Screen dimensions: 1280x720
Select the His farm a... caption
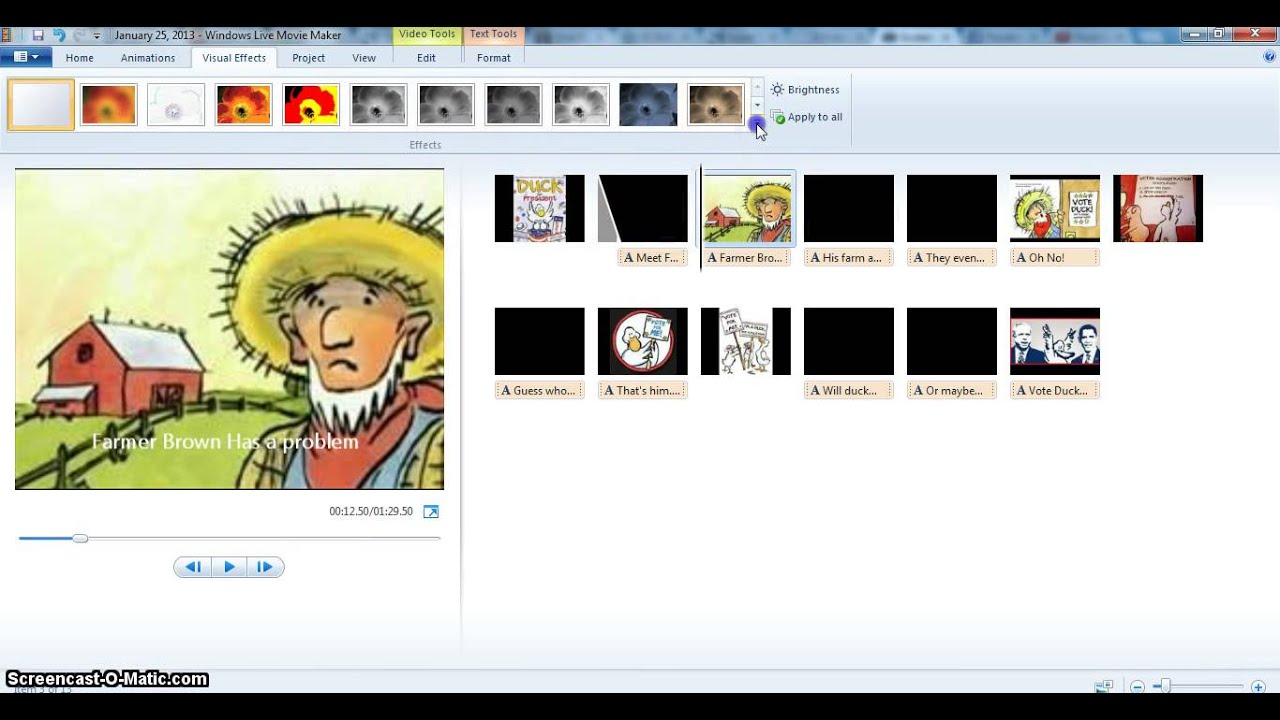click(849, 258)
